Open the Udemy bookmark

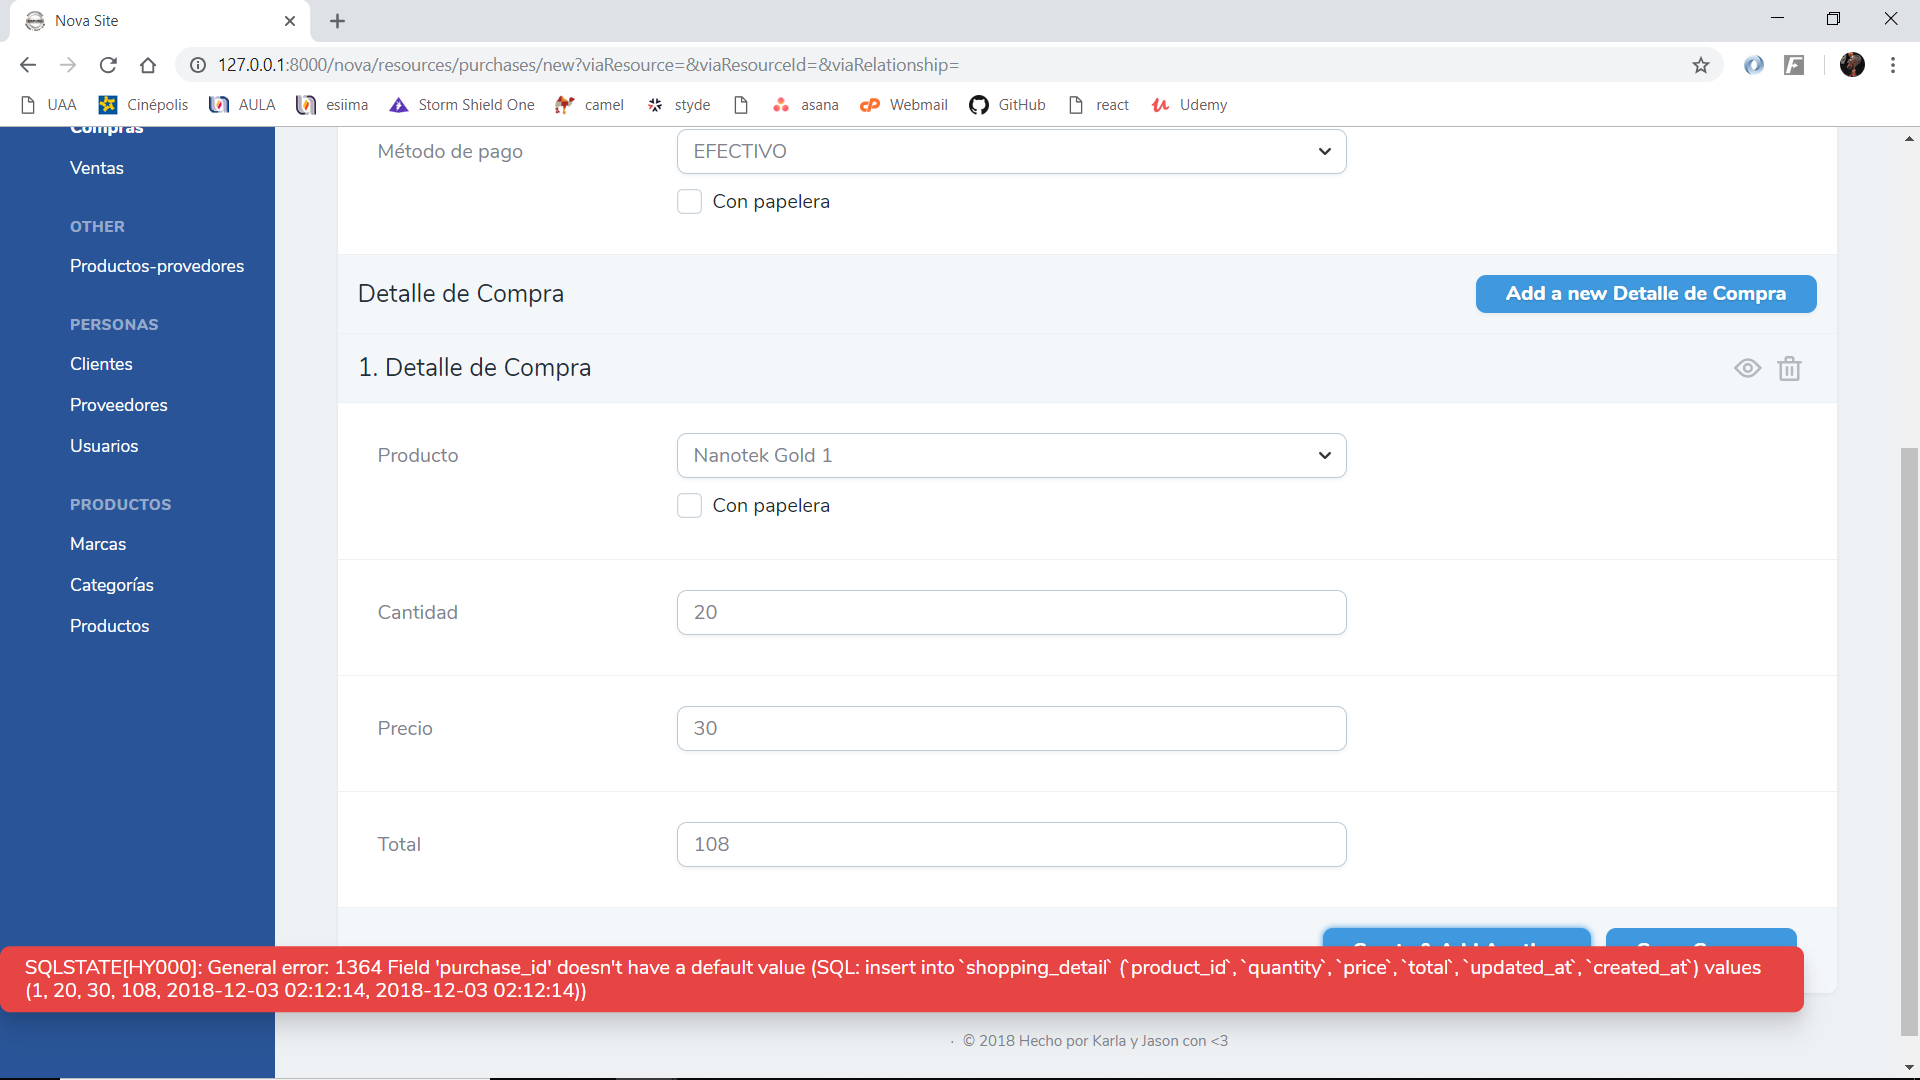tap(1190, 105)
